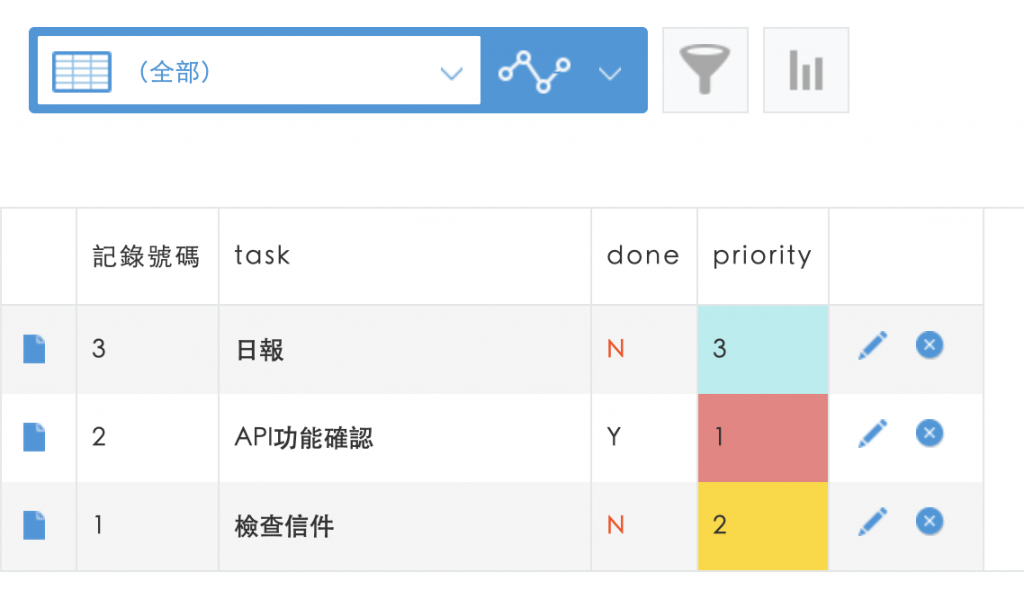Edit the API功能確認 record with pencil
Screen dimensions: 1024x599
pos(872,434)
